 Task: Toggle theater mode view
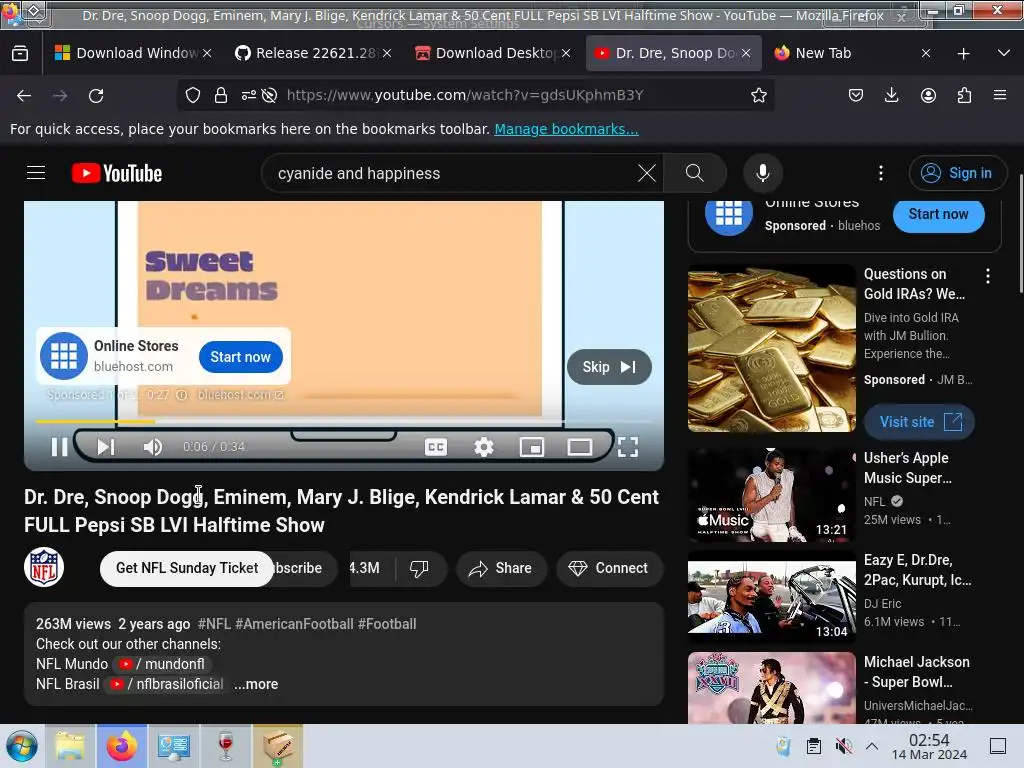coord(579,447)
